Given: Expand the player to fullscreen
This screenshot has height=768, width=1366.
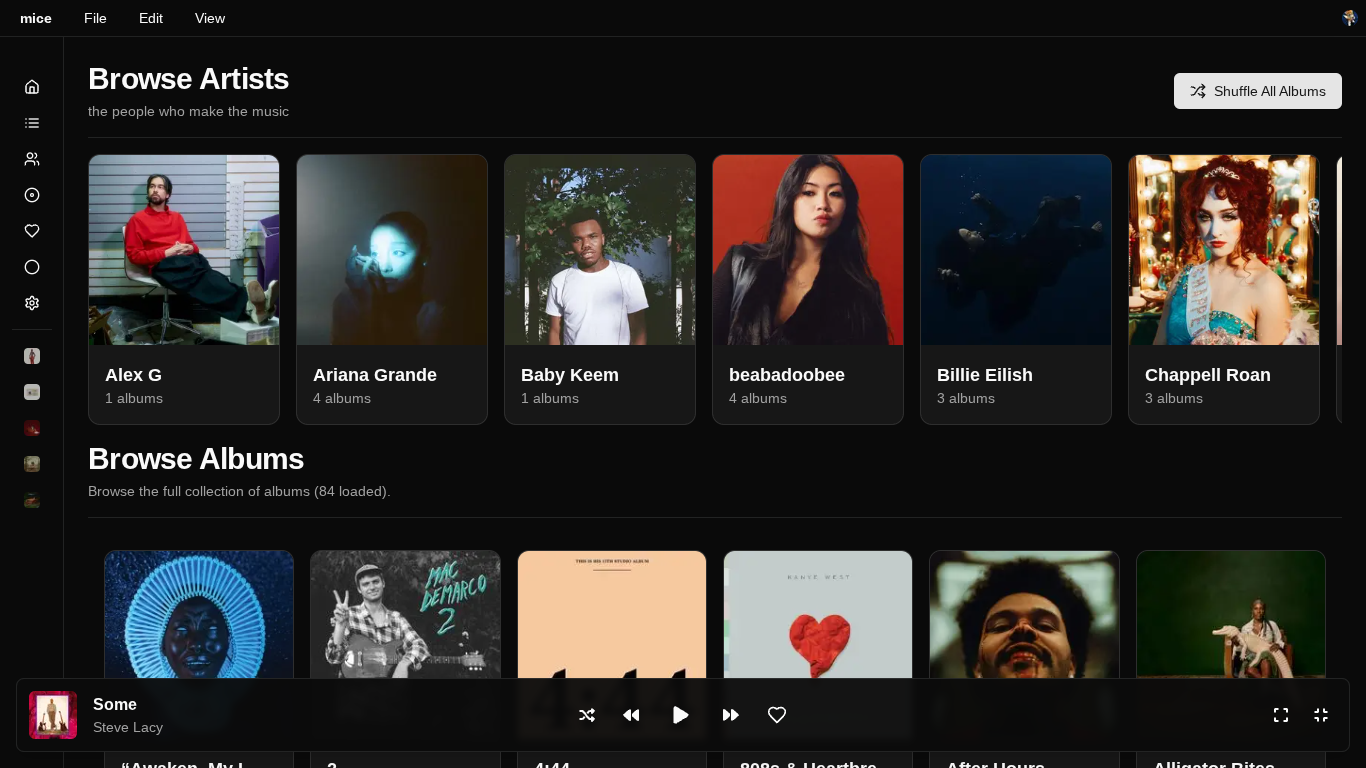Looking at the screenshot, I should (x=1281, y=715).
